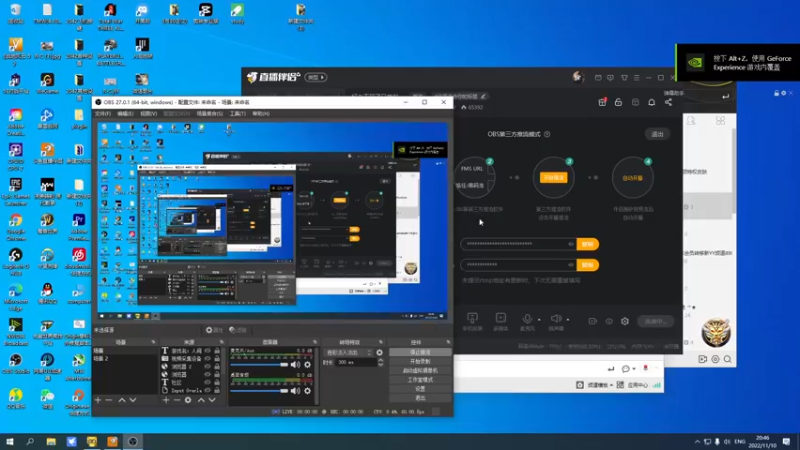800x450 pixels.
Task: Toggle lock on top text source
Action: coord(217,351)
